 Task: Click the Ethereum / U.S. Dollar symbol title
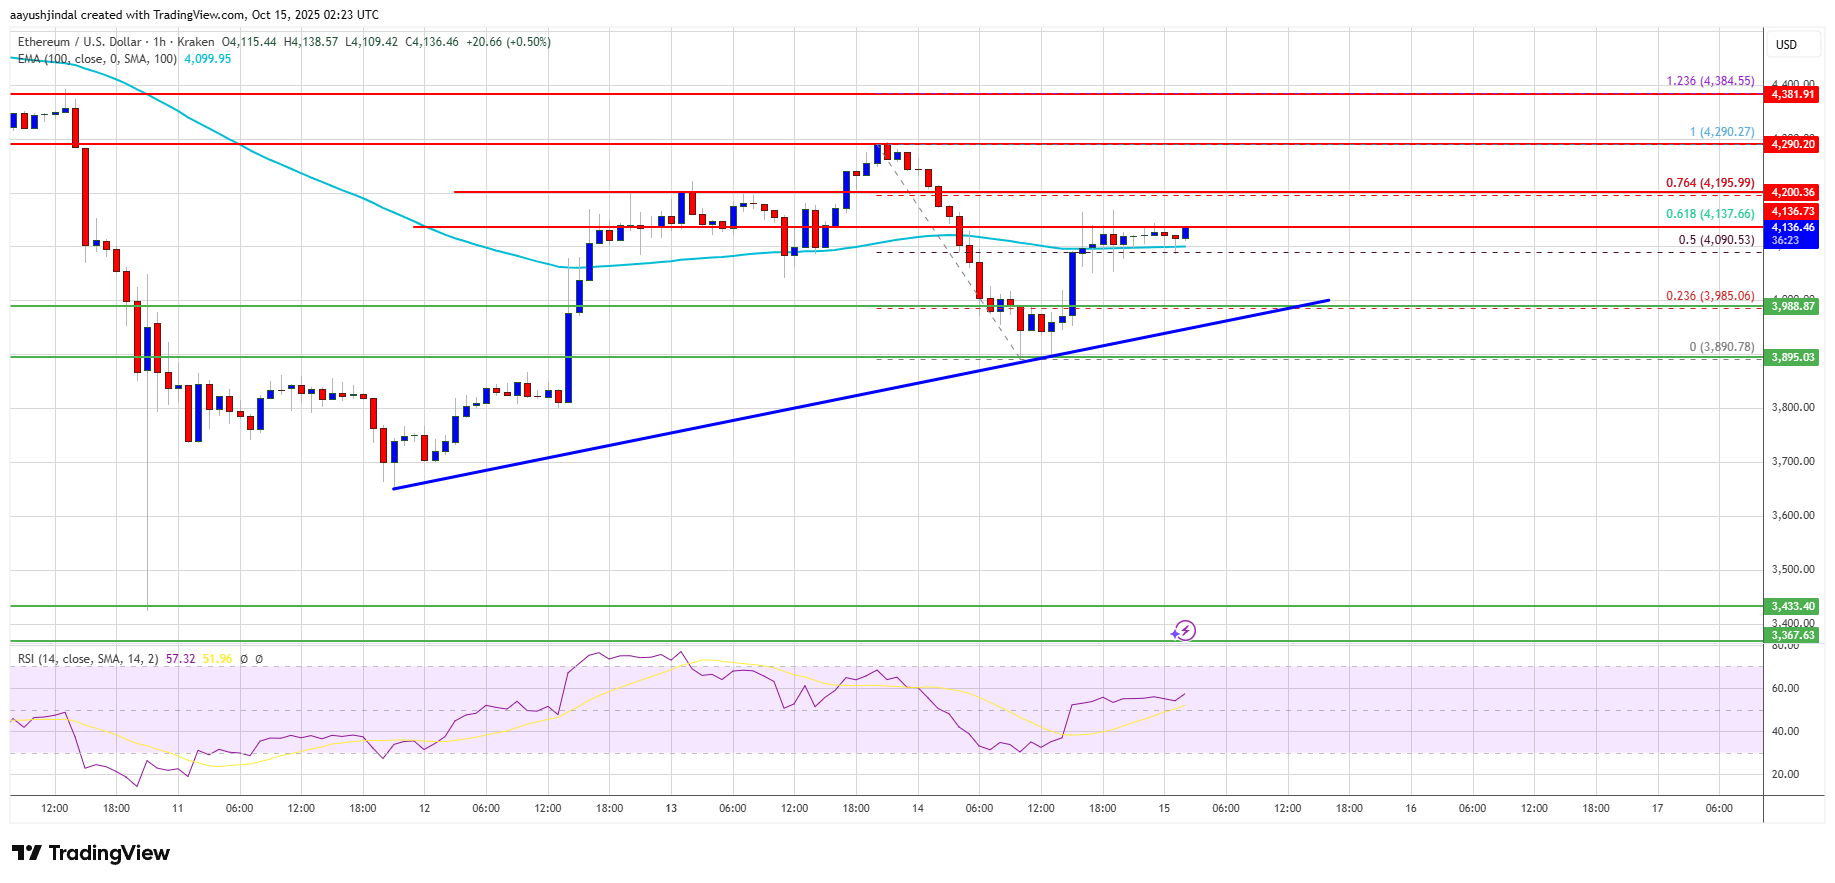point(79,42)
